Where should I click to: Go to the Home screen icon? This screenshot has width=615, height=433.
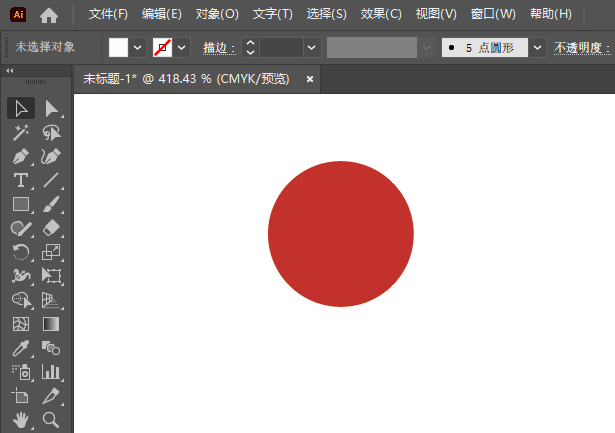pyautogui.click(x=49, y=15)
